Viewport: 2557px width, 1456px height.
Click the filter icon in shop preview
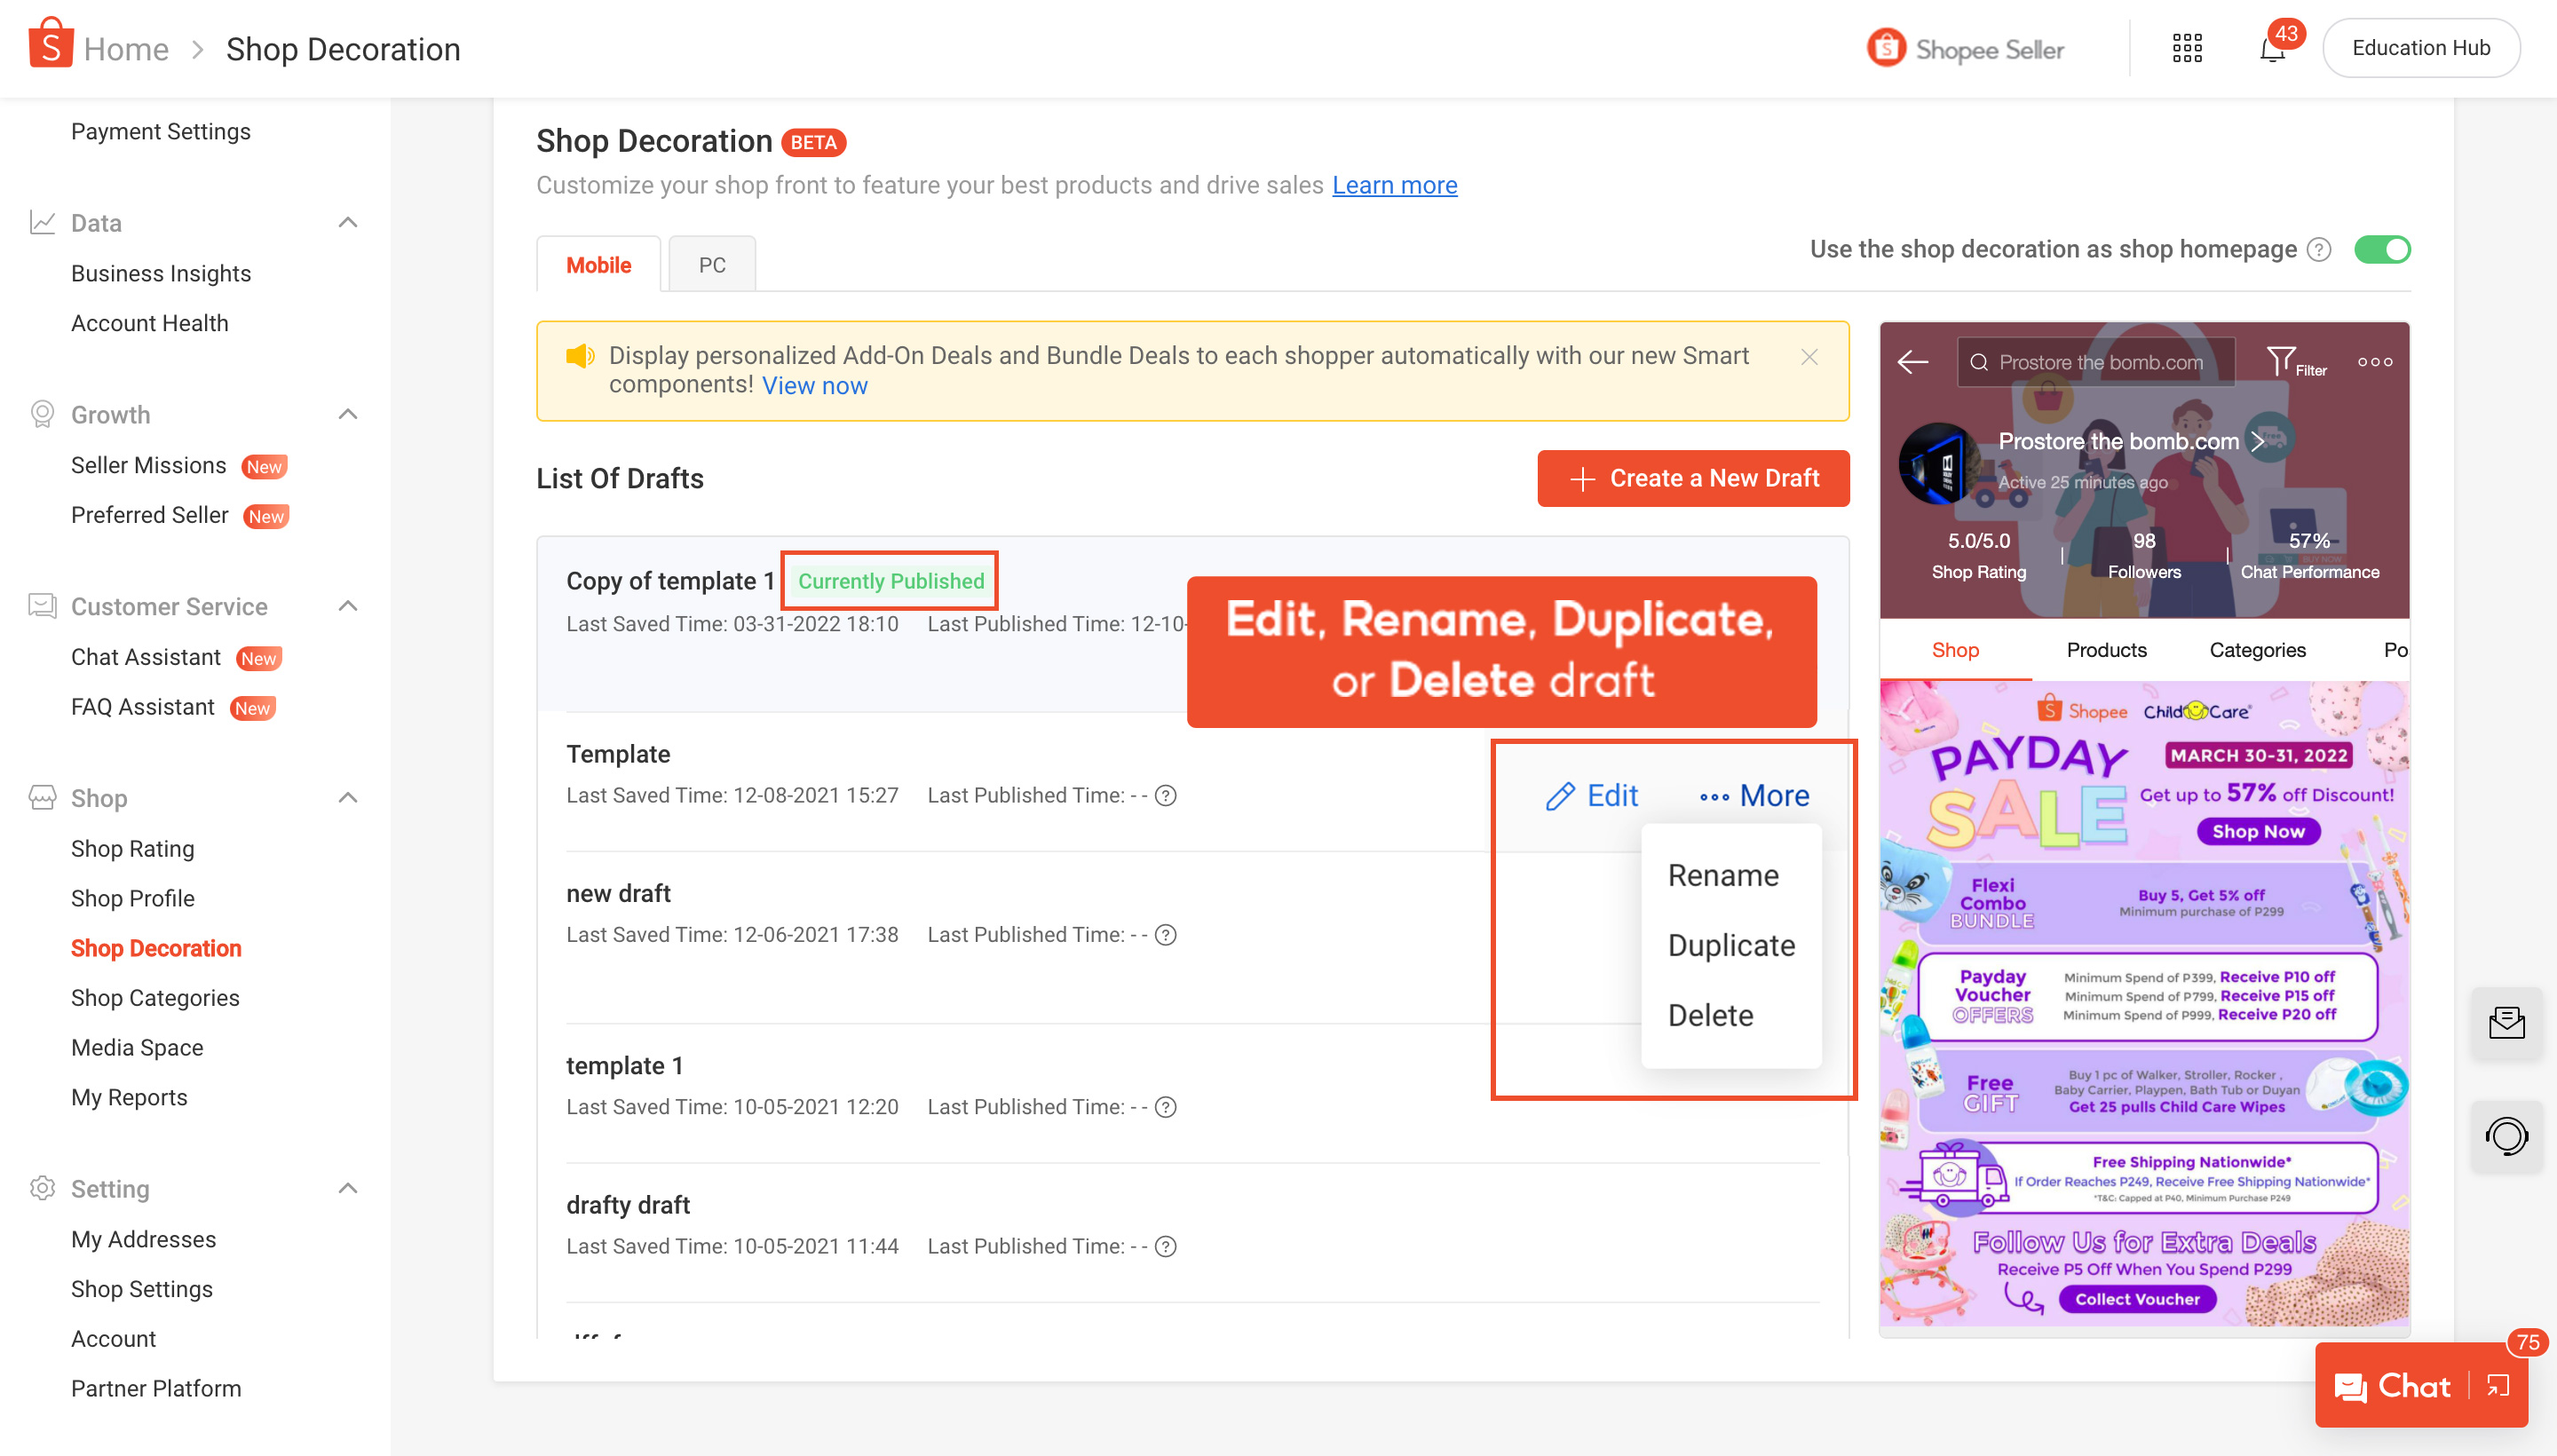(x=2283, y=361)
